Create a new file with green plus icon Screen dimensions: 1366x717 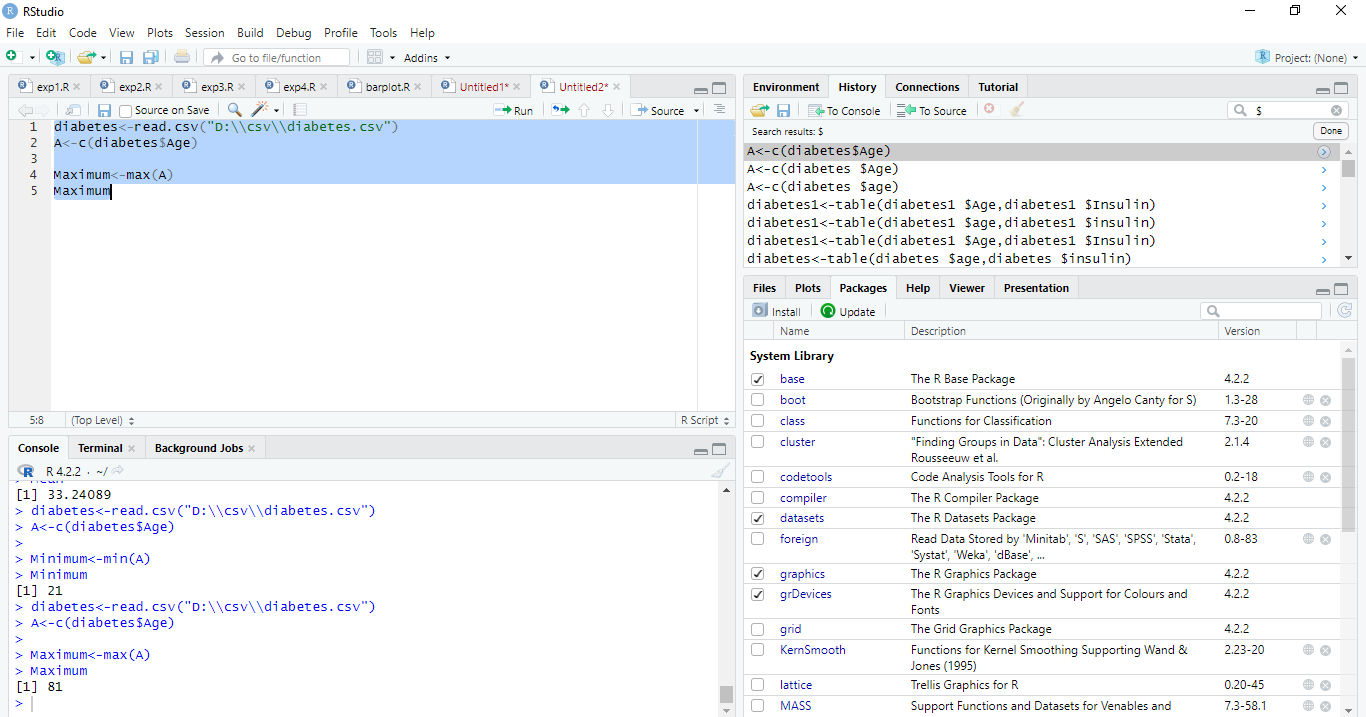pyautogui.click(x=15, y=57)
